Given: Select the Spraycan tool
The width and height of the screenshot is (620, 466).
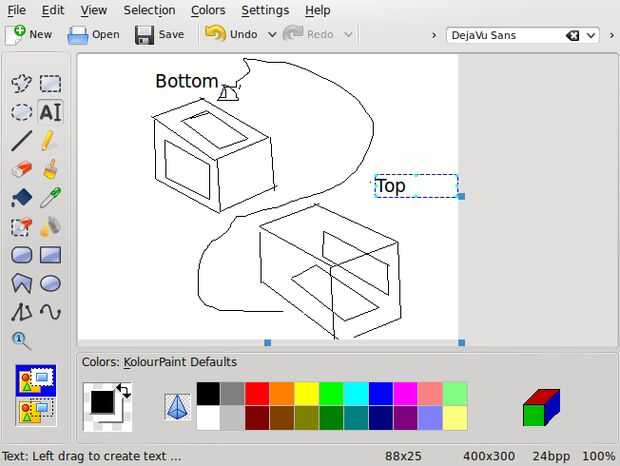Looking at the screenshot, I should click(x=49, y=227).
